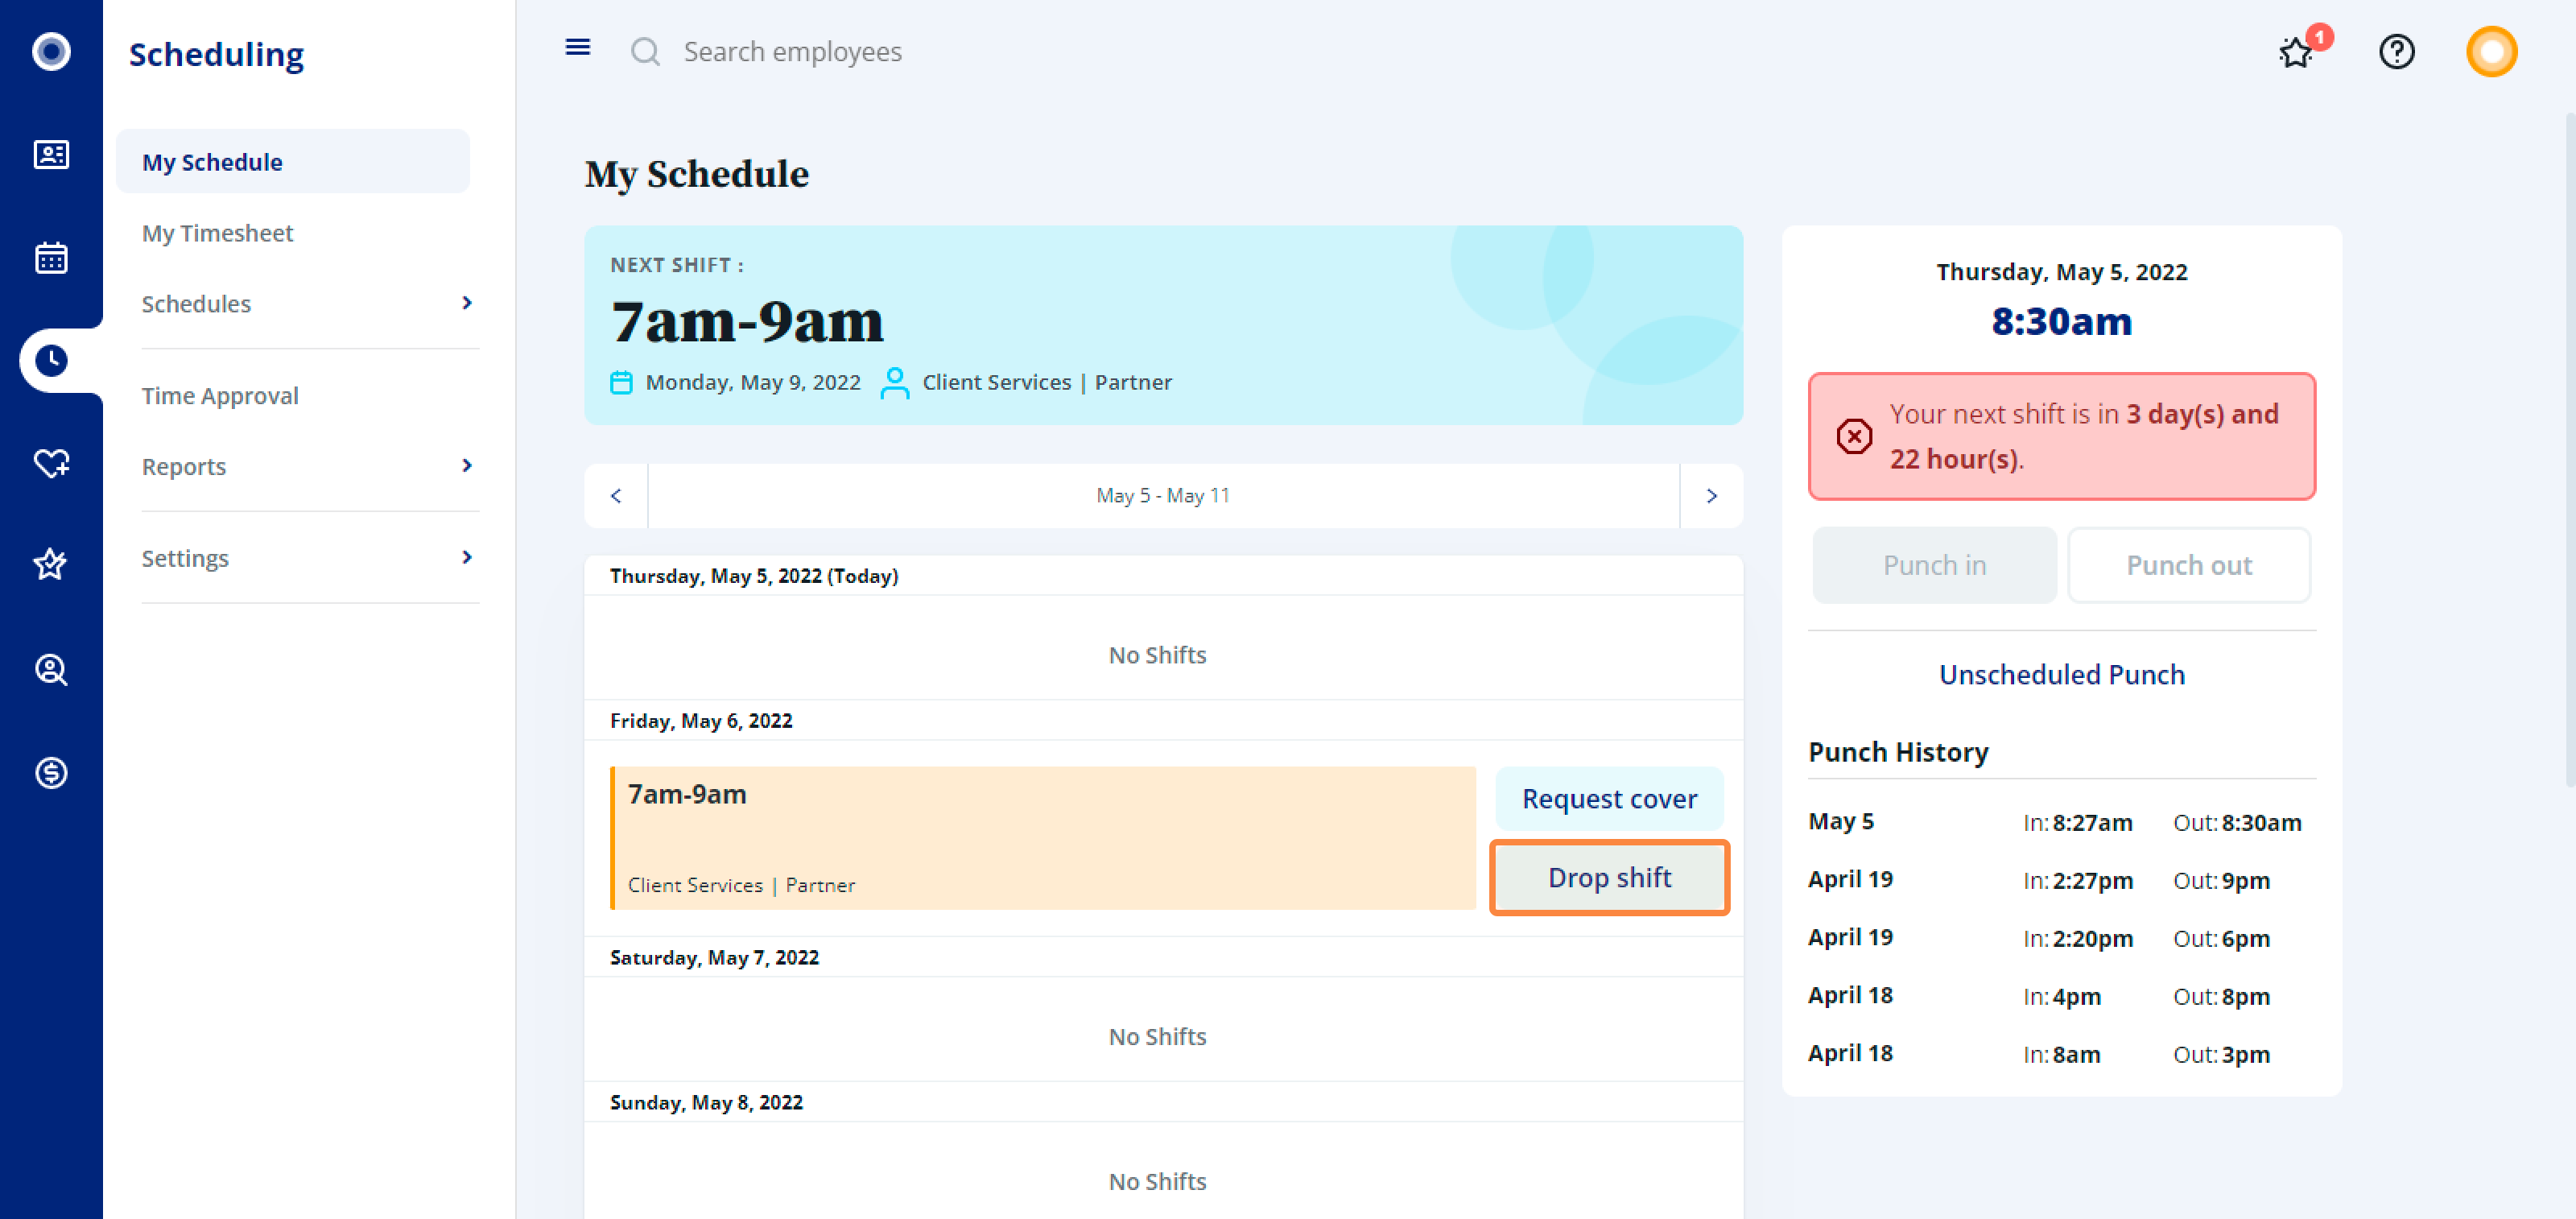The height and width of the screenshot is (1219, 2576).
Task: Click the Scheduling heading
Action: pyautogui.click(x=216, y=54)
